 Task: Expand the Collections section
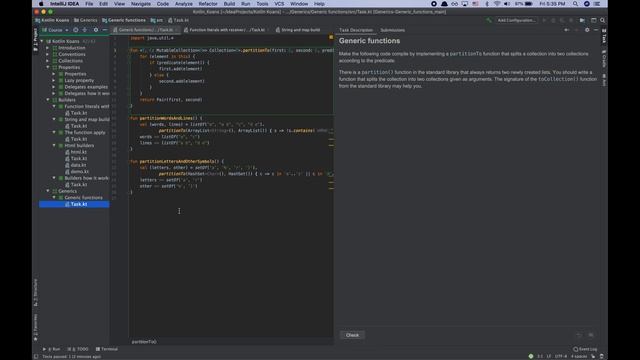tap(48, 61)
